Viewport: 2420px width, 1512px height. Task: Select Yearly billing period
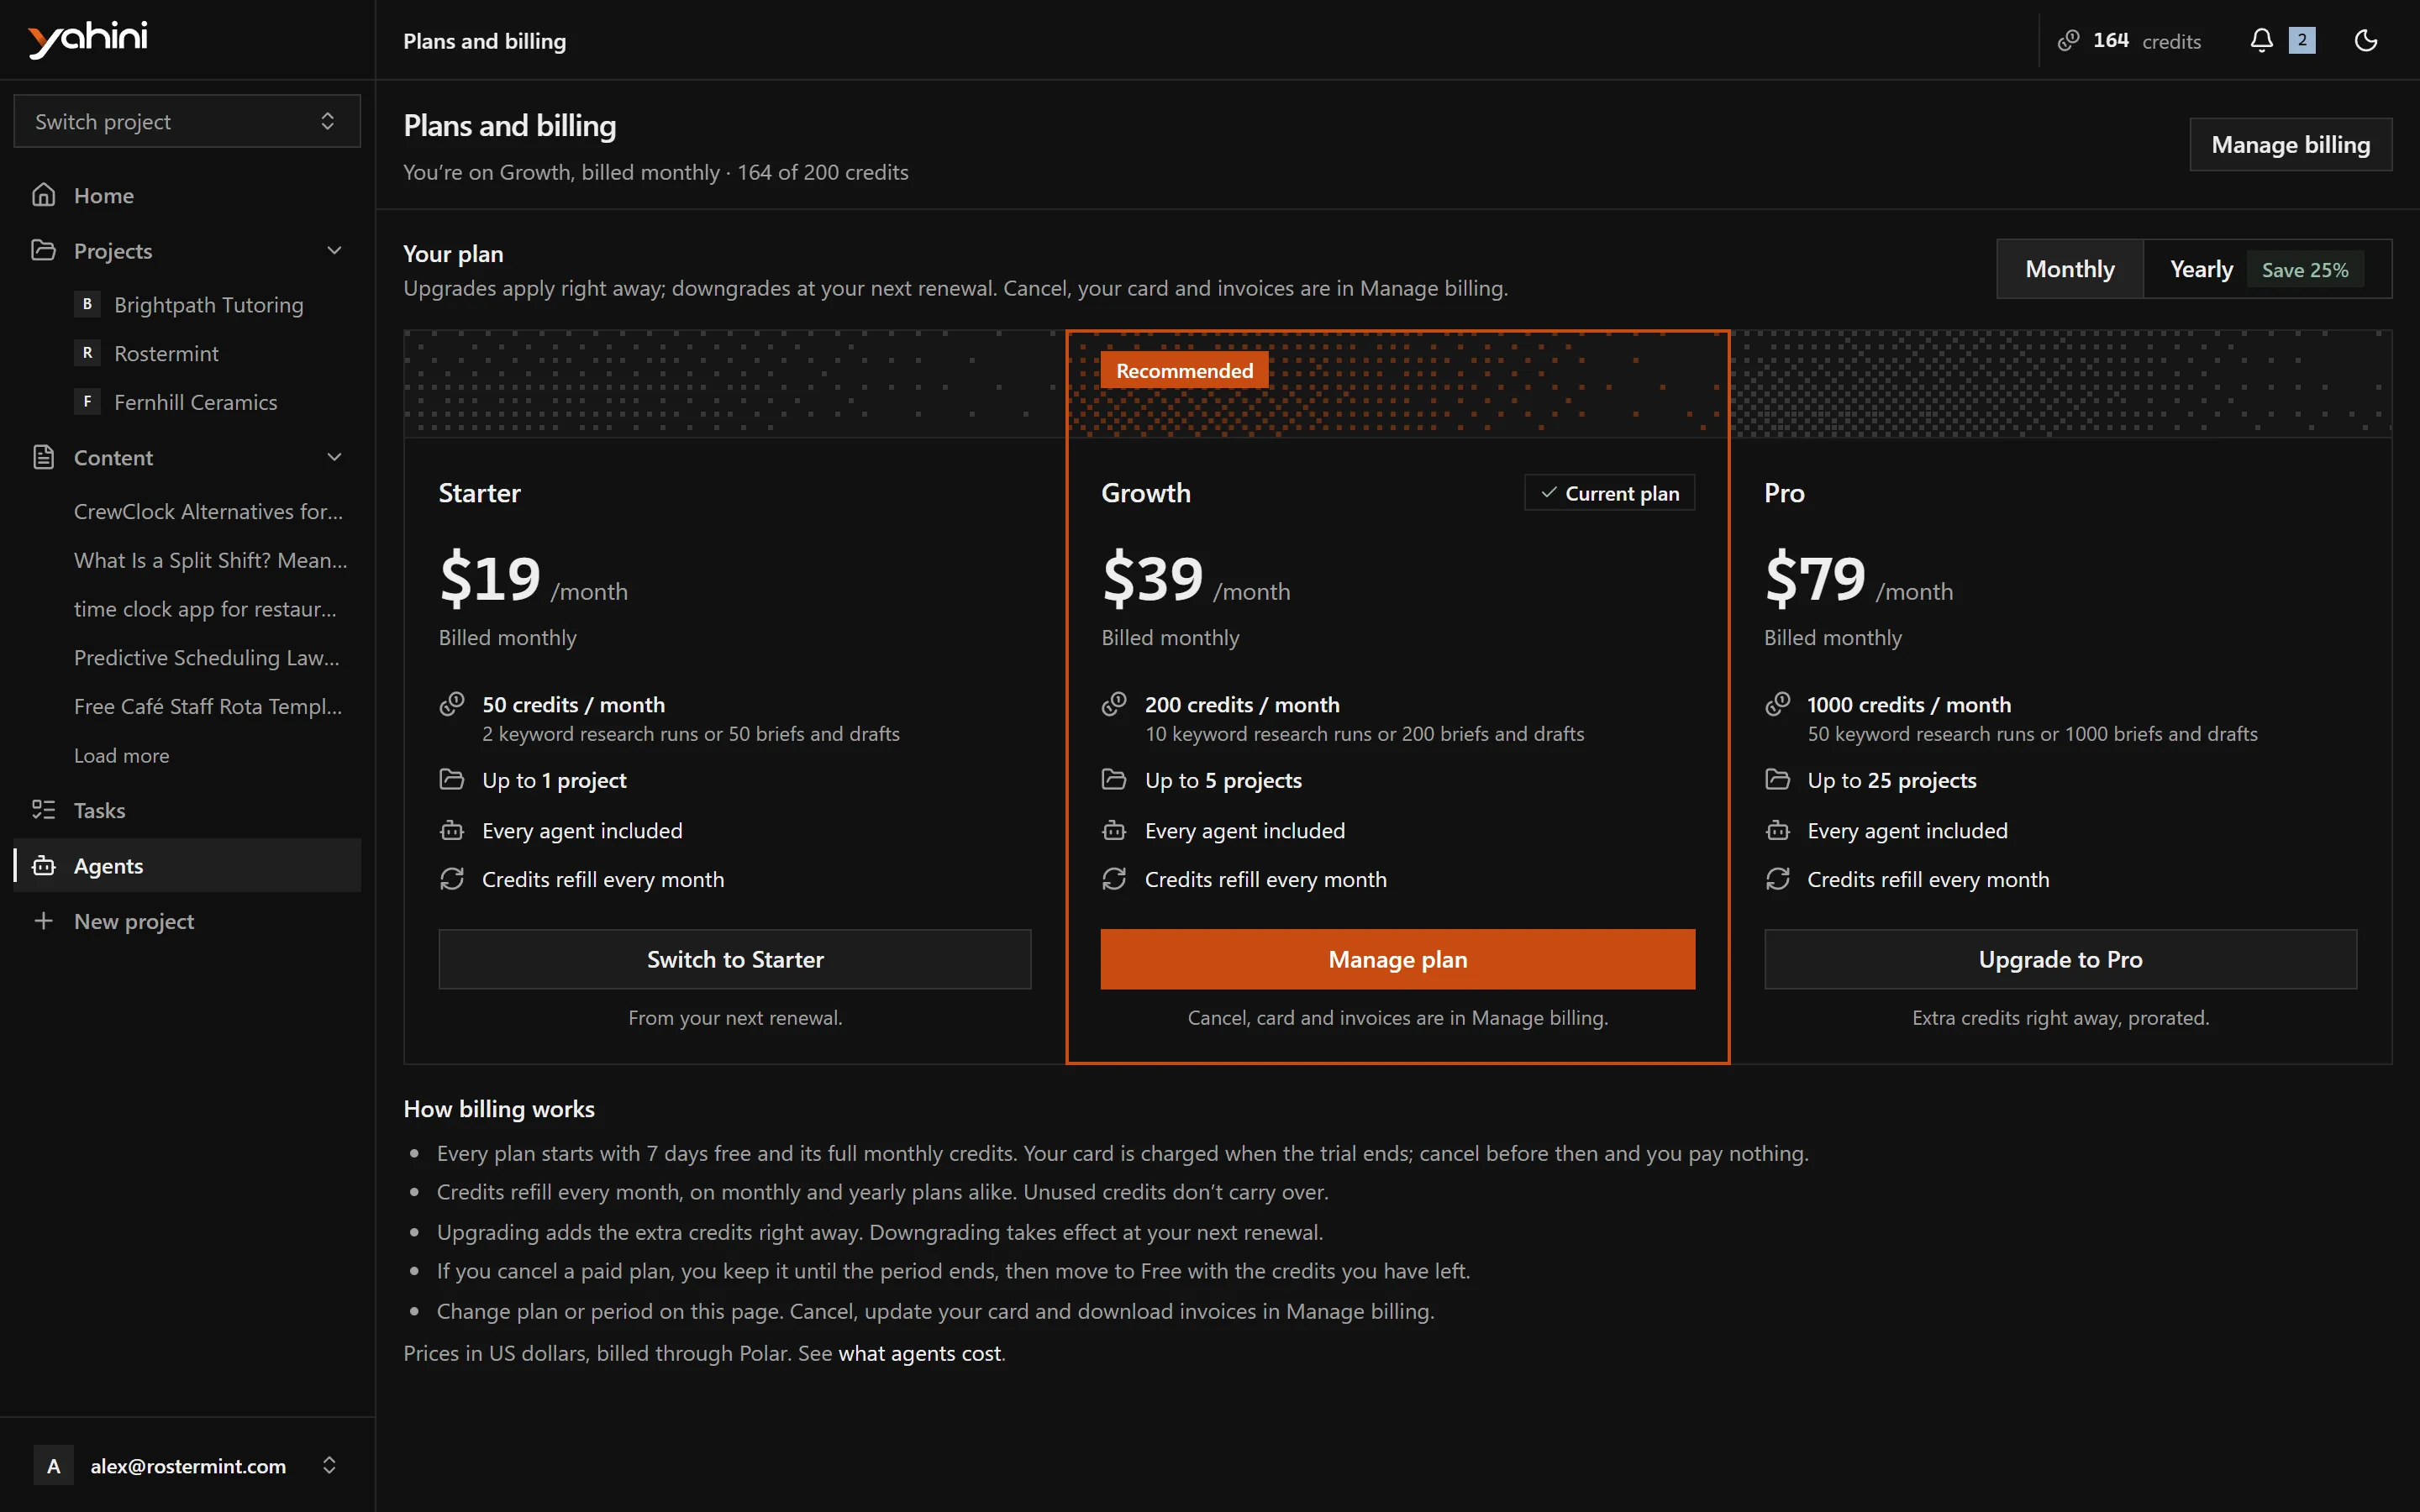pyautogui.click(x=2267, y=269)
